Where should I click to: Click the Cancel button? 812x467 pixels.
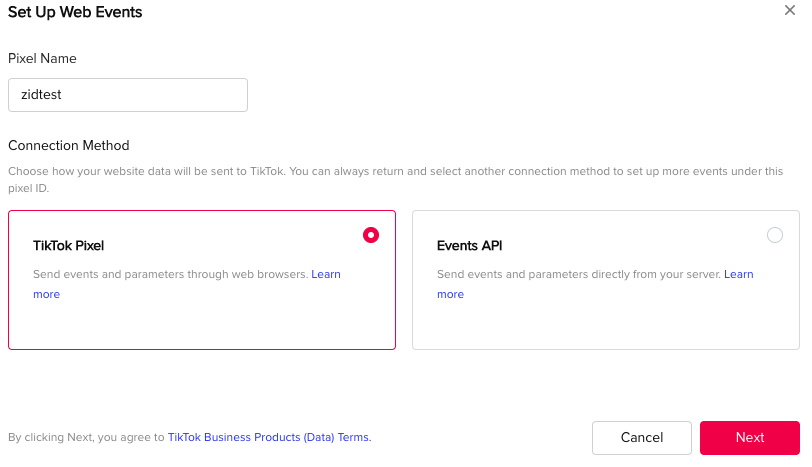click(642, 437)
